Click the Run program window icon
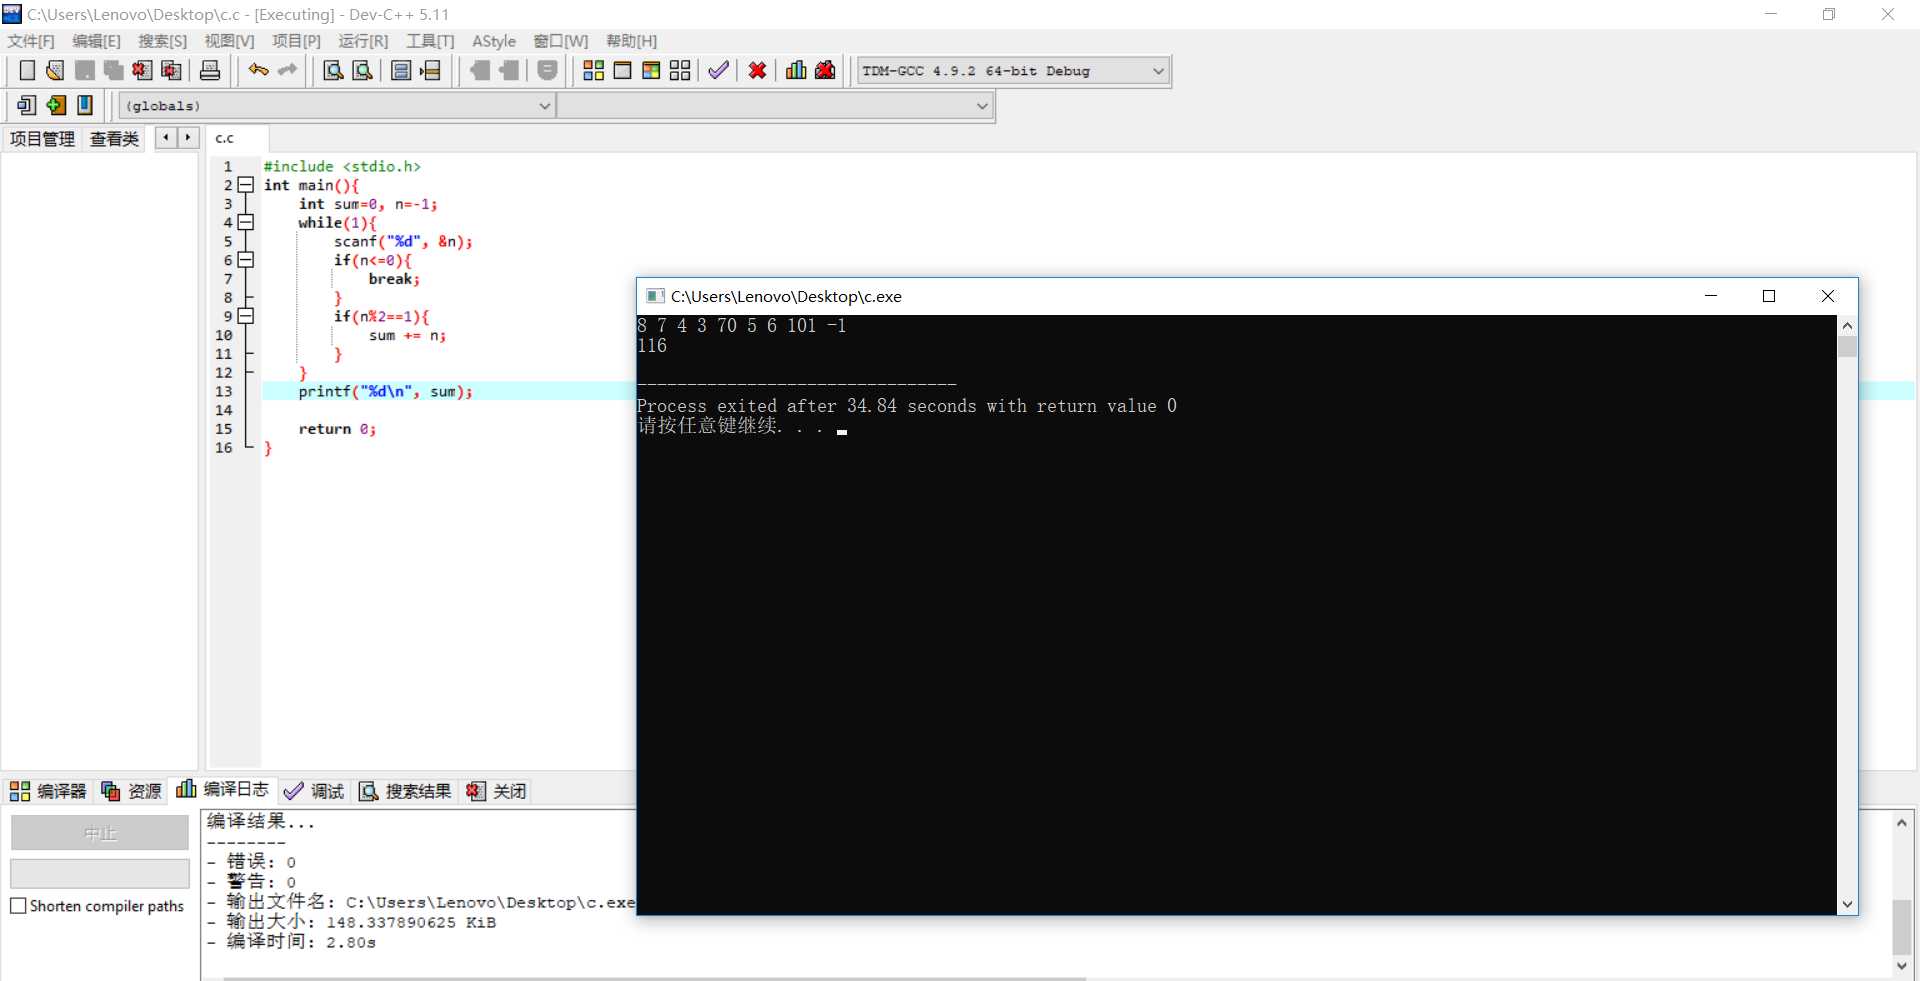Screen dimensions: 1920x981 tap(622, 70)
